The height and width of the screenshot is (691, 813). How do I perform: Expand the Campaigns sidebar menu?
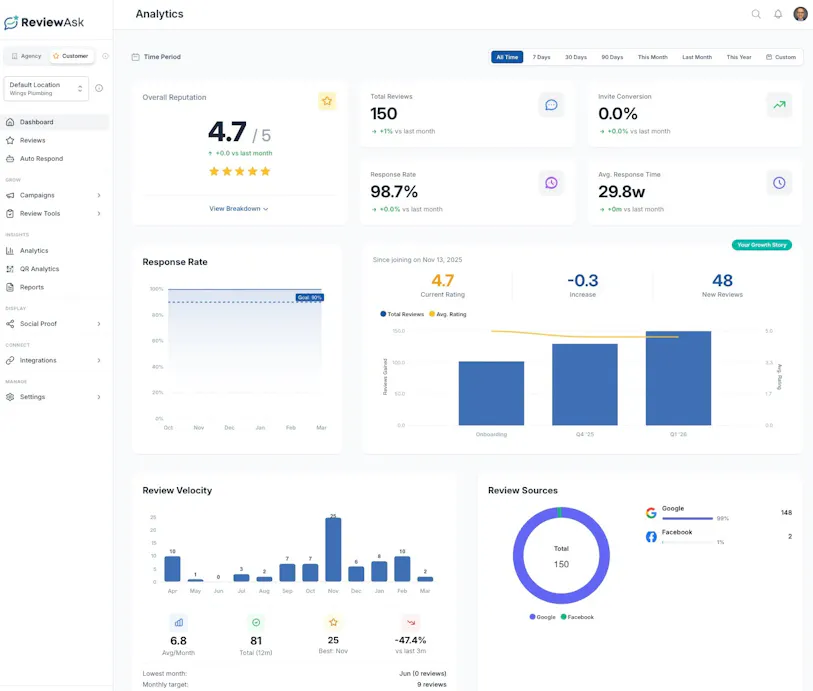click(x=54, y=195)
